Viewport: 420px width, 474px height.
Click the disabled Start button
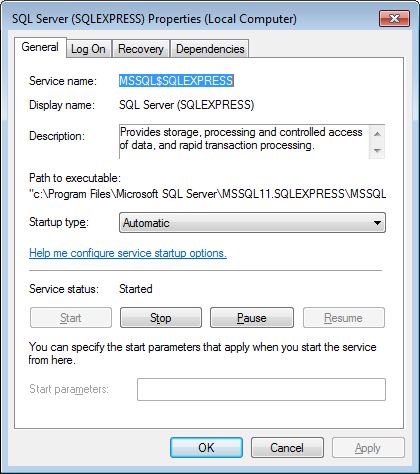coord(71,318)
